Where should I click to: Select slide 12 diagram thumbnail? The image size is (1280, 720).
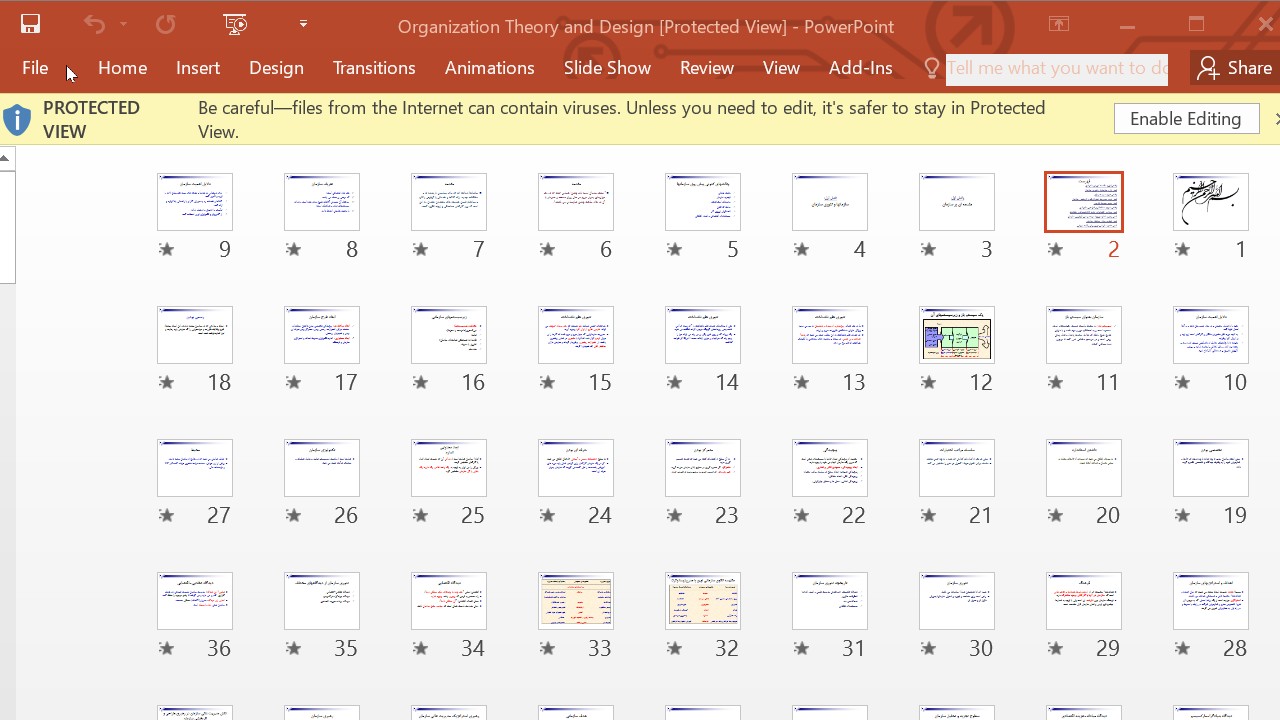[957, 335]
